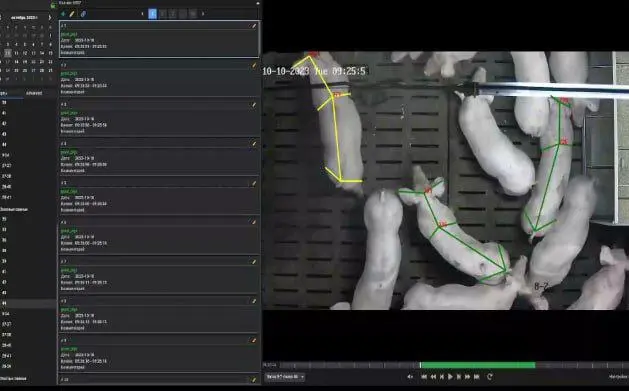Viewport: 629px width, 391px height.
Task: Edit record #4 using its pencil icon
Action: tap(254, 144)
